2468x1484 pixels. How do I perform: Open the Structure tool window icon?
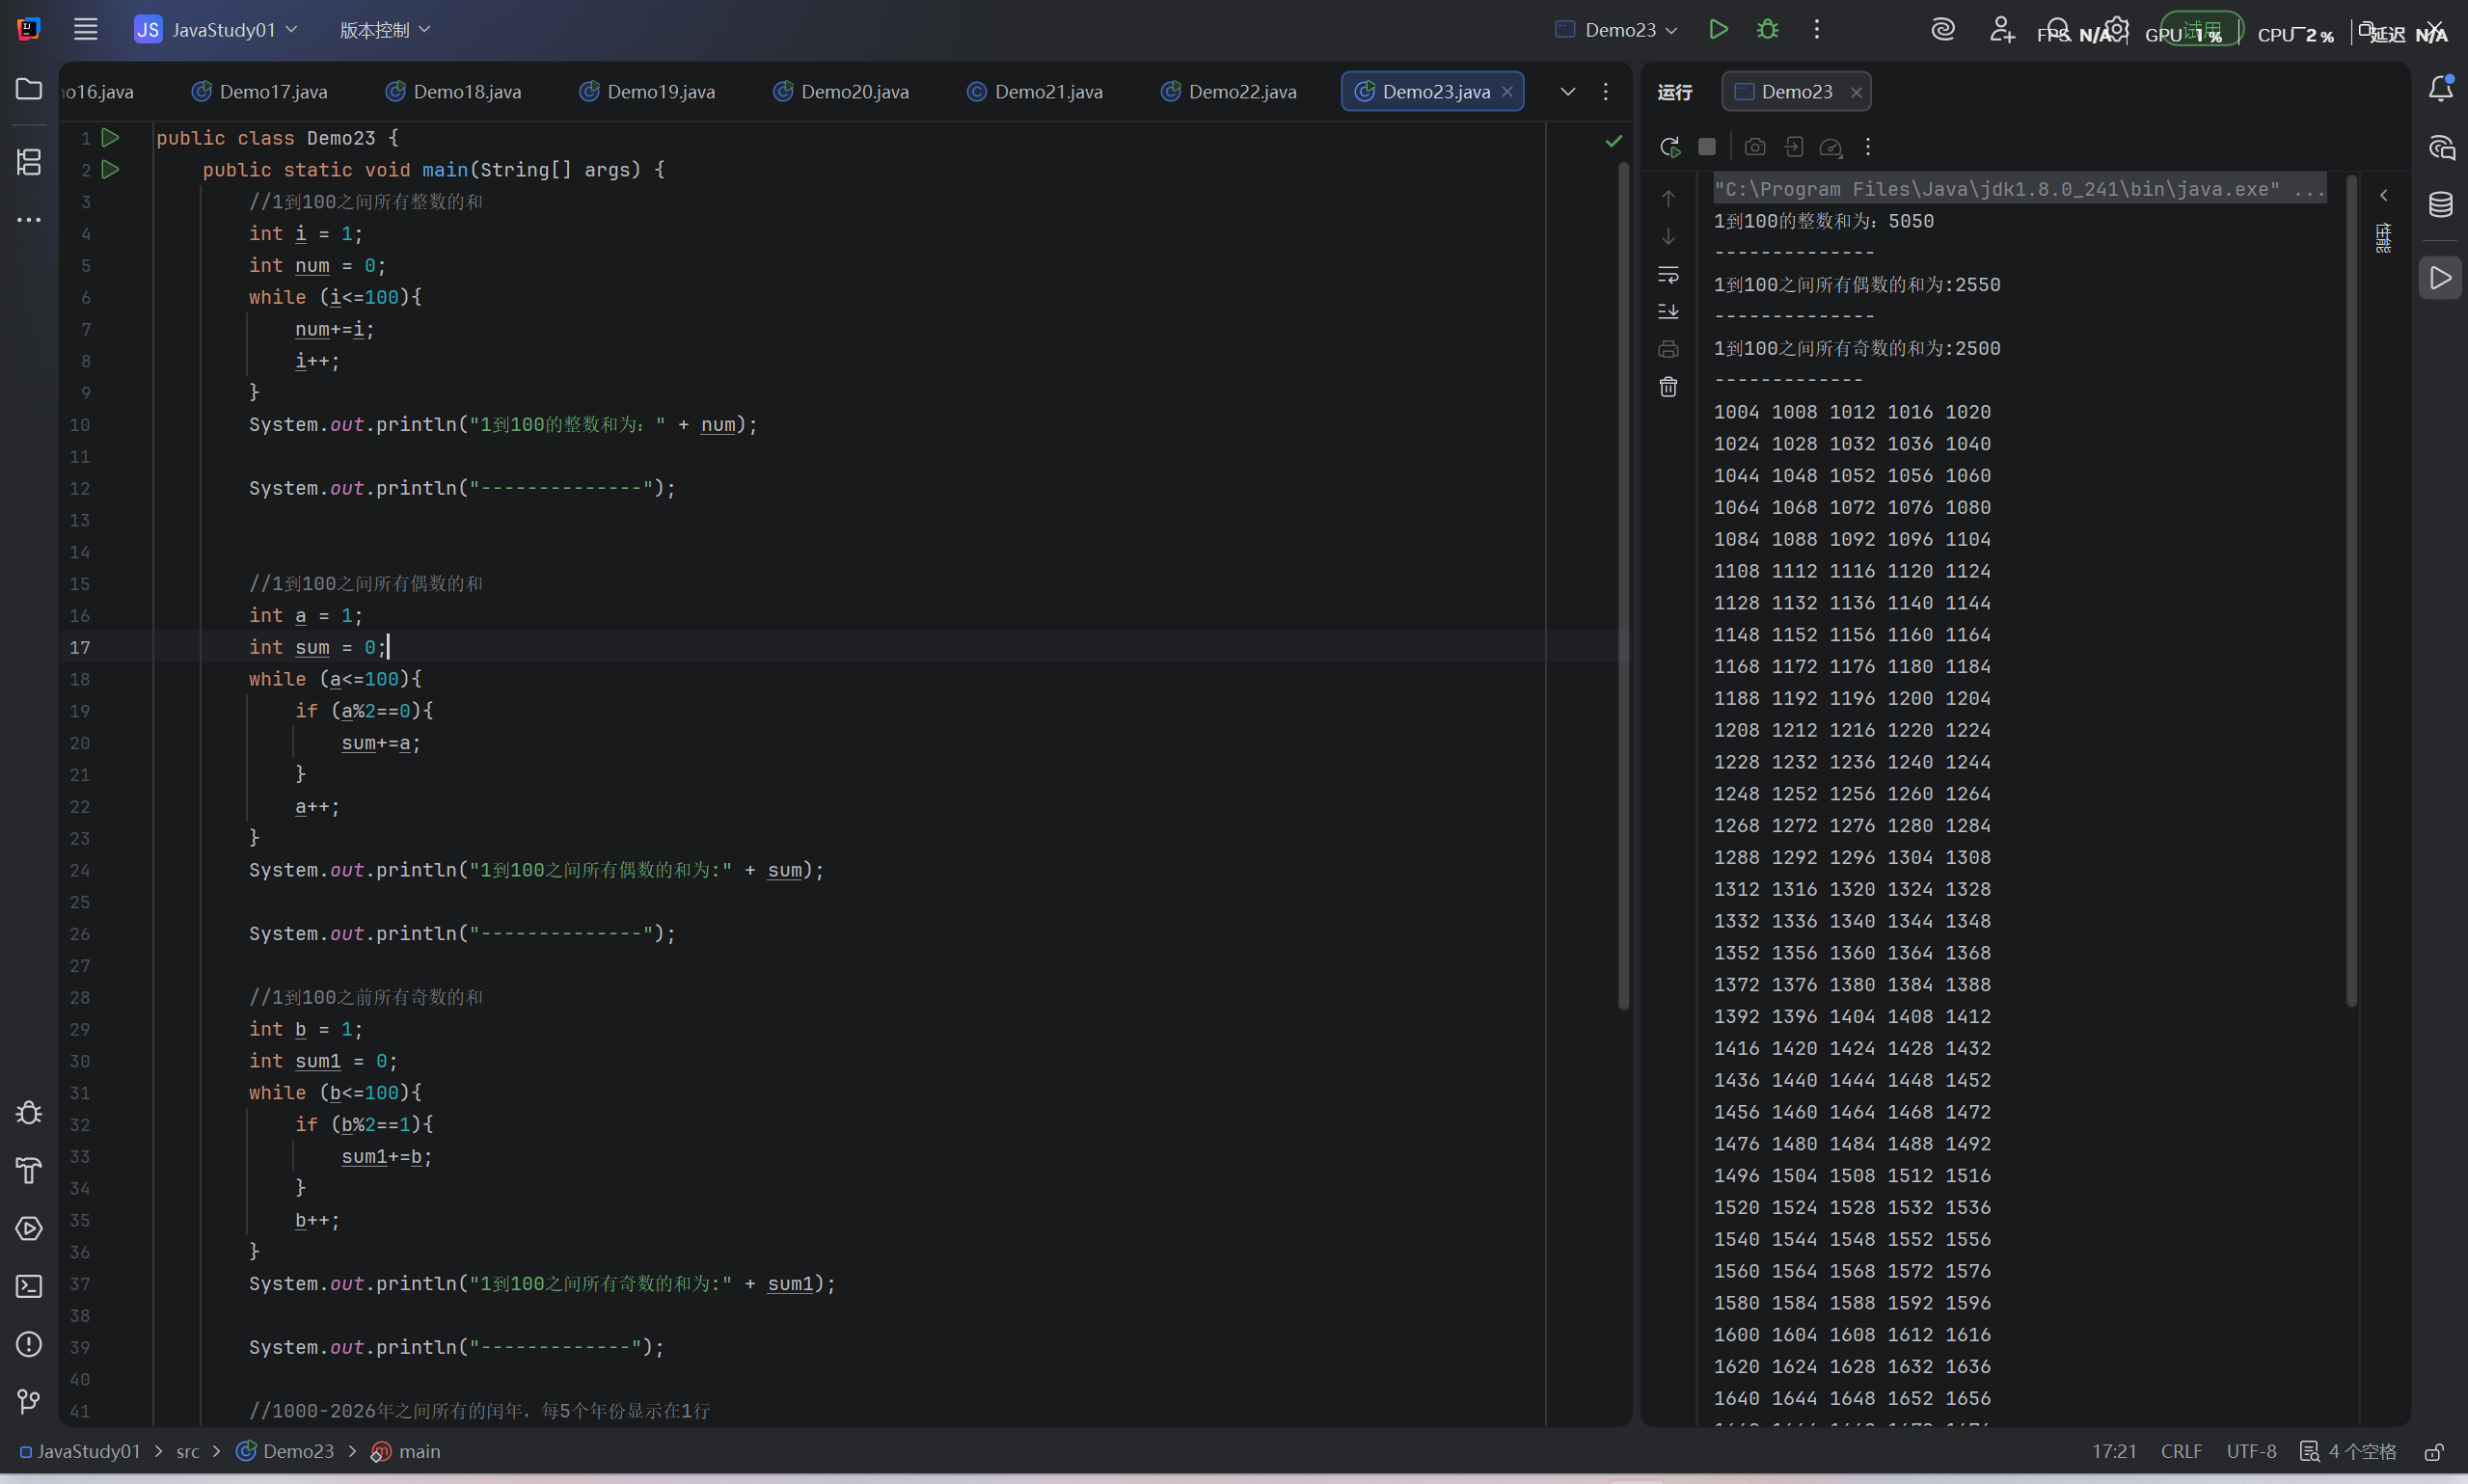click(29, 161)
